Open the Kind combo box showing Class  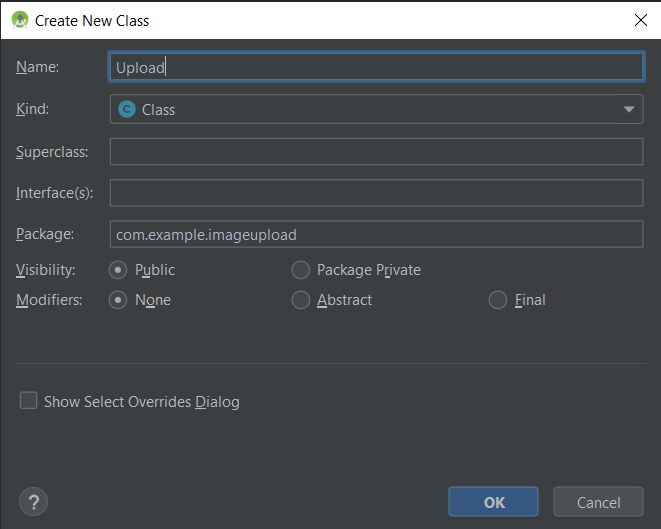(x=375, y=109)
